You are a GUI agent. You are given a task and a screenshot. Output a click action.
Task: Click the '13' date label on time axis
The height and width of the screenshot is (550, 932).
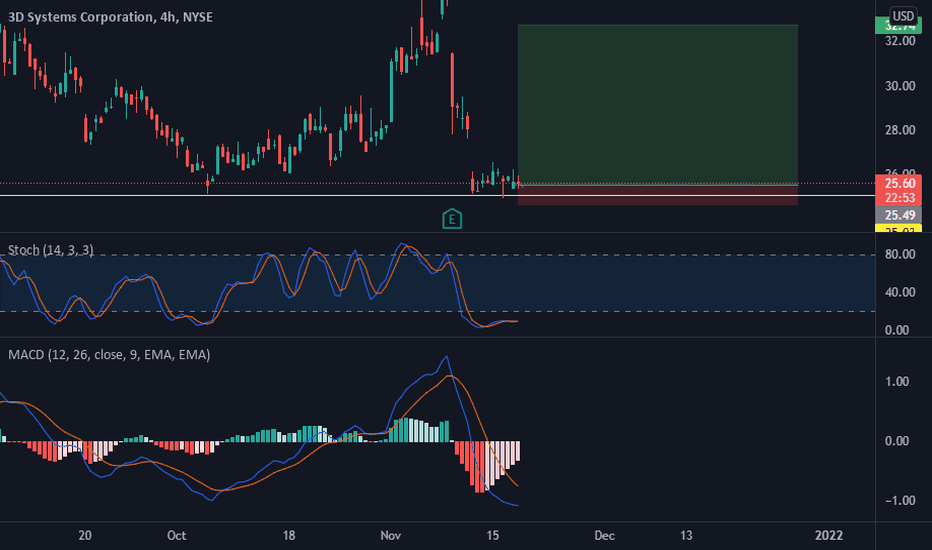coord(687,536)
